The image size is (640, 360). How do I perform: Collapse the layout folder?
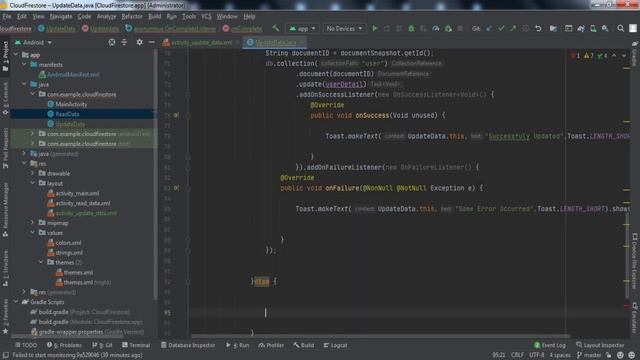tap(33, 183)
